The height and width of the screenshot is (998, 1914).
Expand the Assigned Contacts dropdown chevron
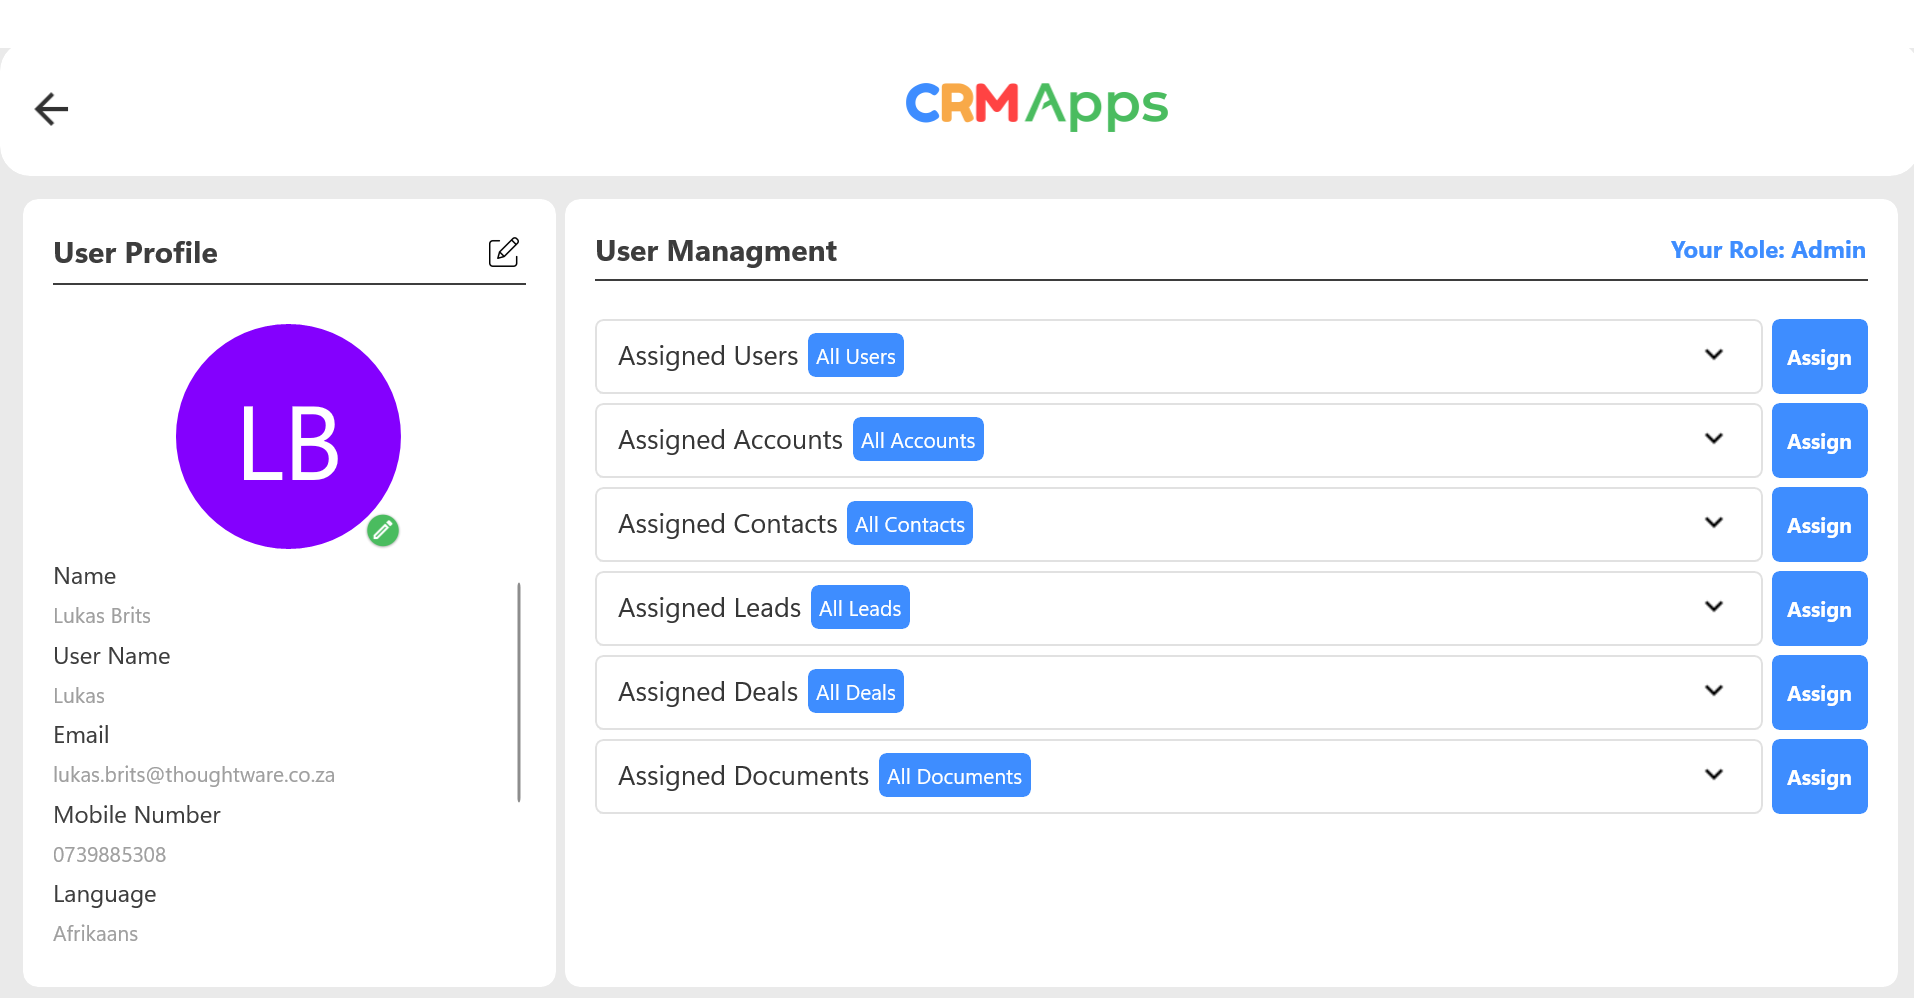pyautogui.click(x=1713, y=523)
